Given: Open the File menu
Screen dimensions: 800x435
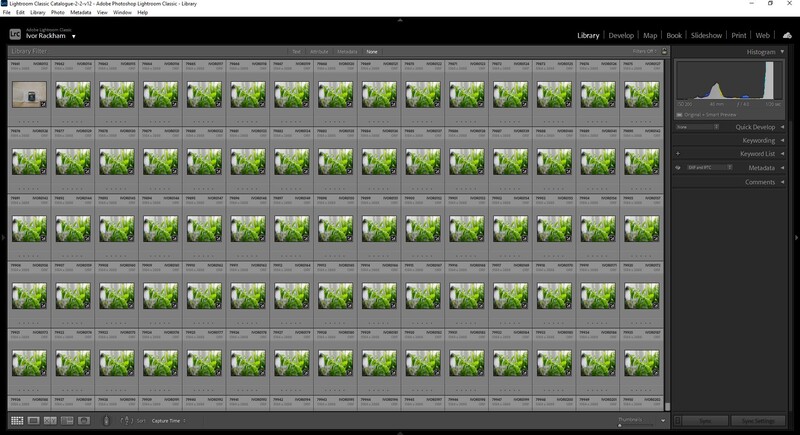Looking at the screenshot, I should [7, 12].
